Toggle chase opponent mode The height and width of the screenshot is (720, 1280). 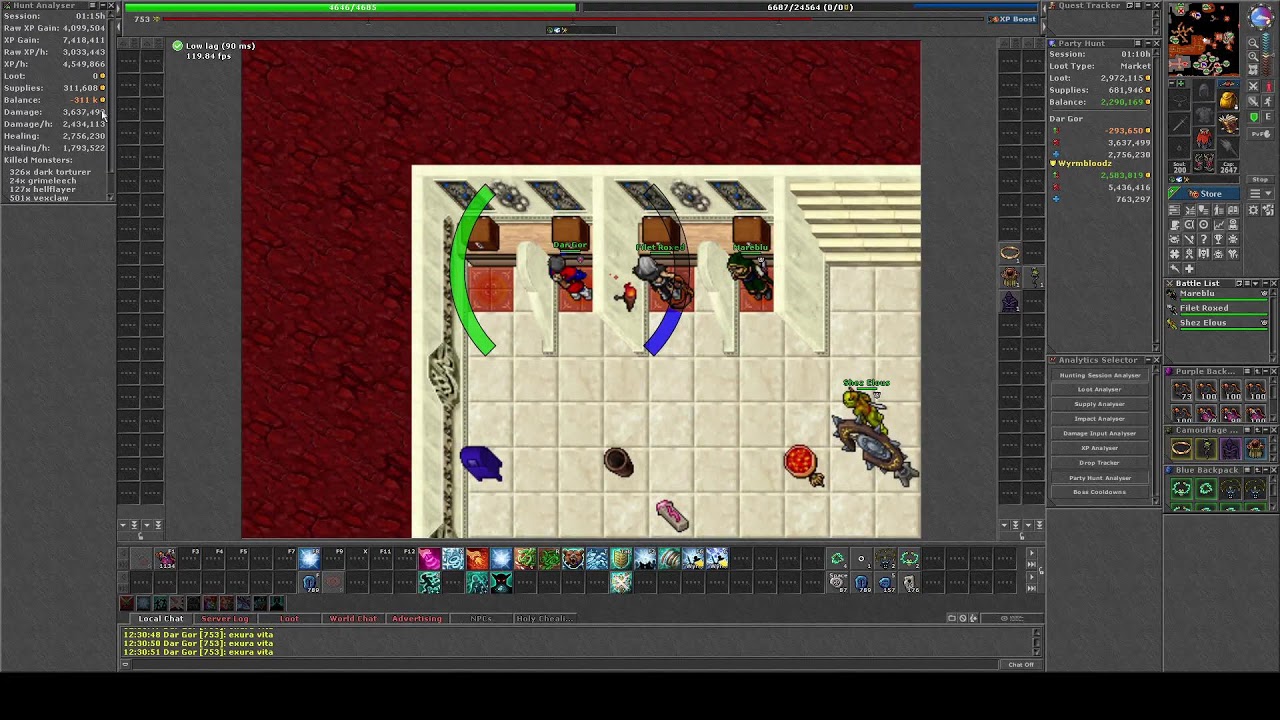click(x=1269, y=101)
